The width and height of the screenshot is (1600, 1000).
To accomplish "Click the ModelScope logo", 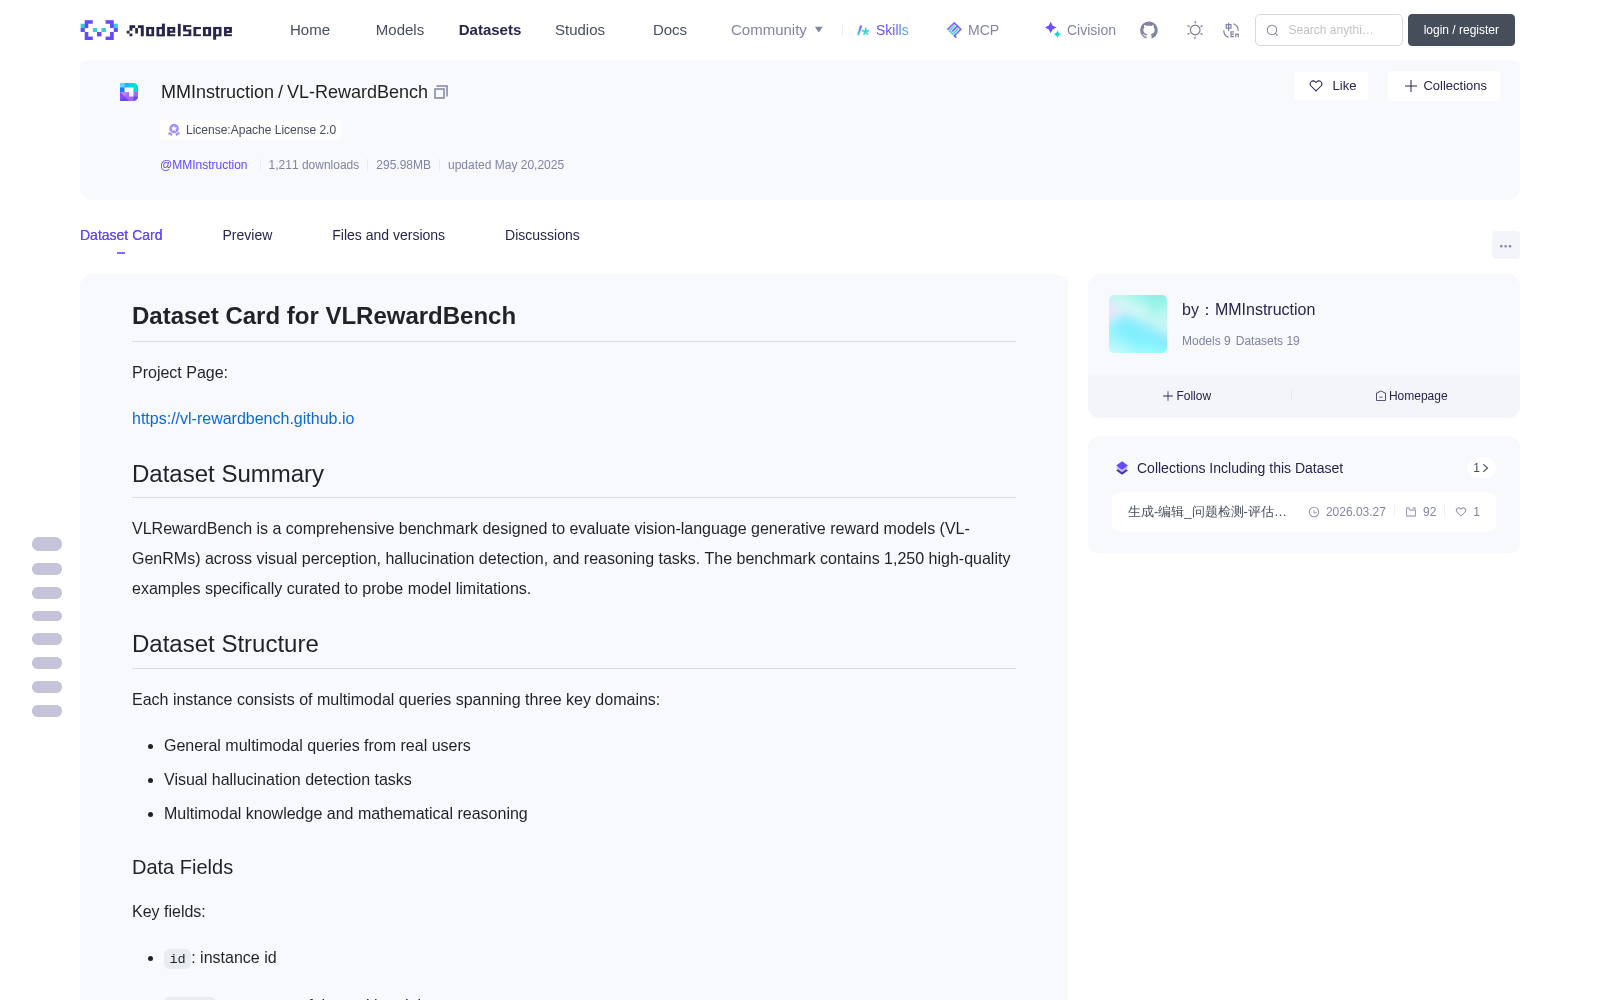I will pos(156,30).
